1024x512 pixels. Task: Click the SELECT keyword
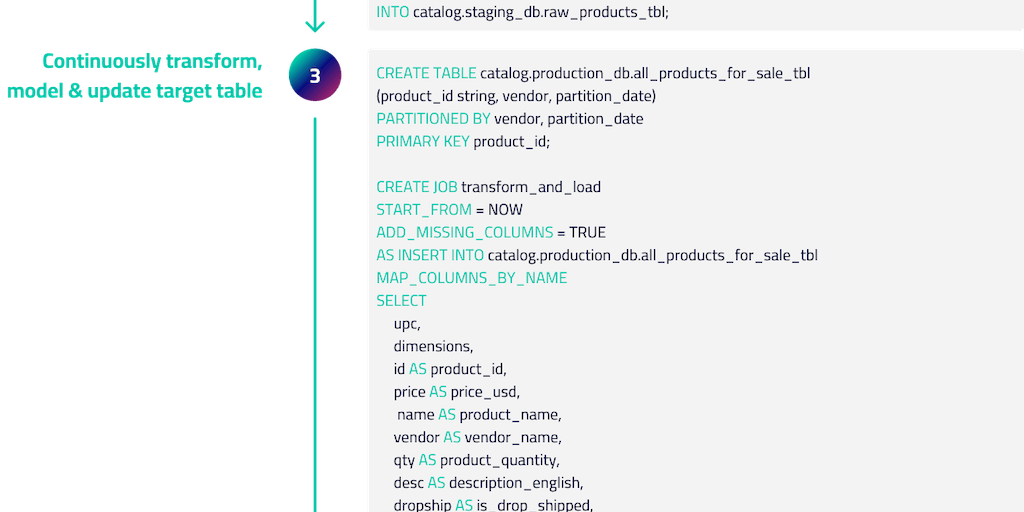click(x=401, y=300)
